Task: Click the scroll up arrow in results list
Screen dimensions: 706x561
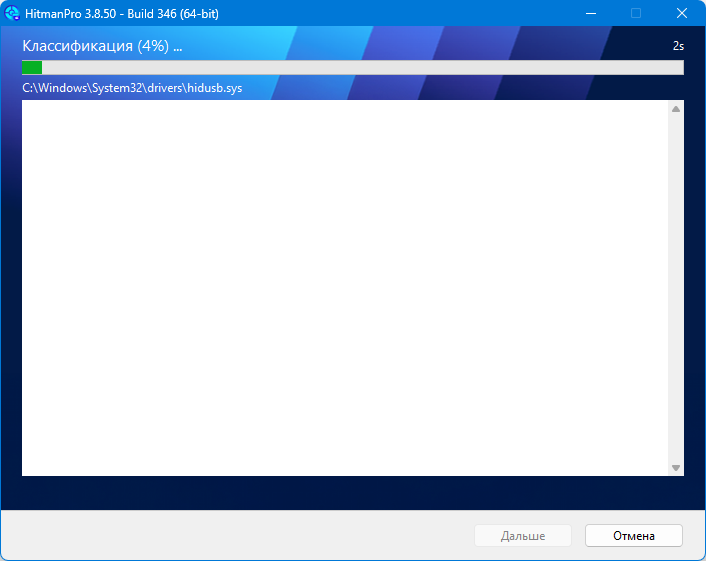Action: 676,109
